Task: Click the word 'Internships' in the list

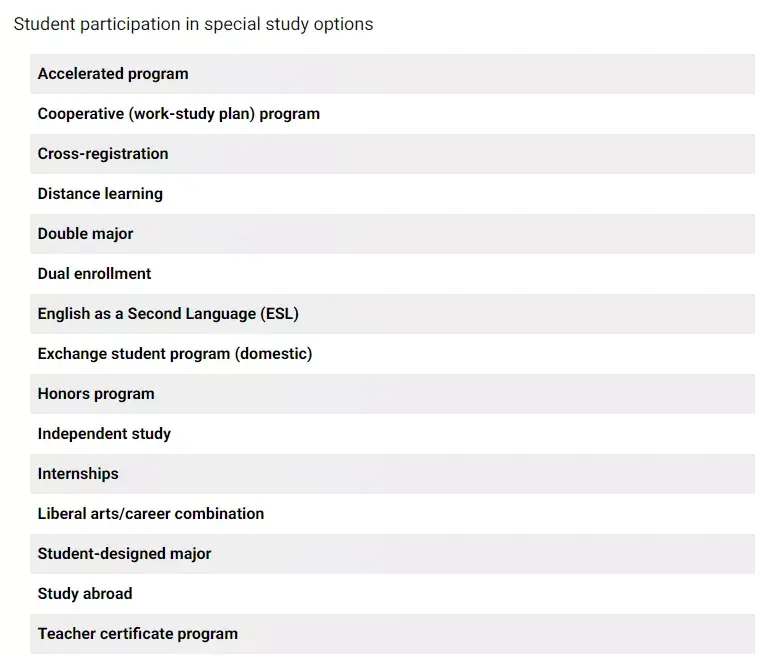Action: tap(78, 474)
